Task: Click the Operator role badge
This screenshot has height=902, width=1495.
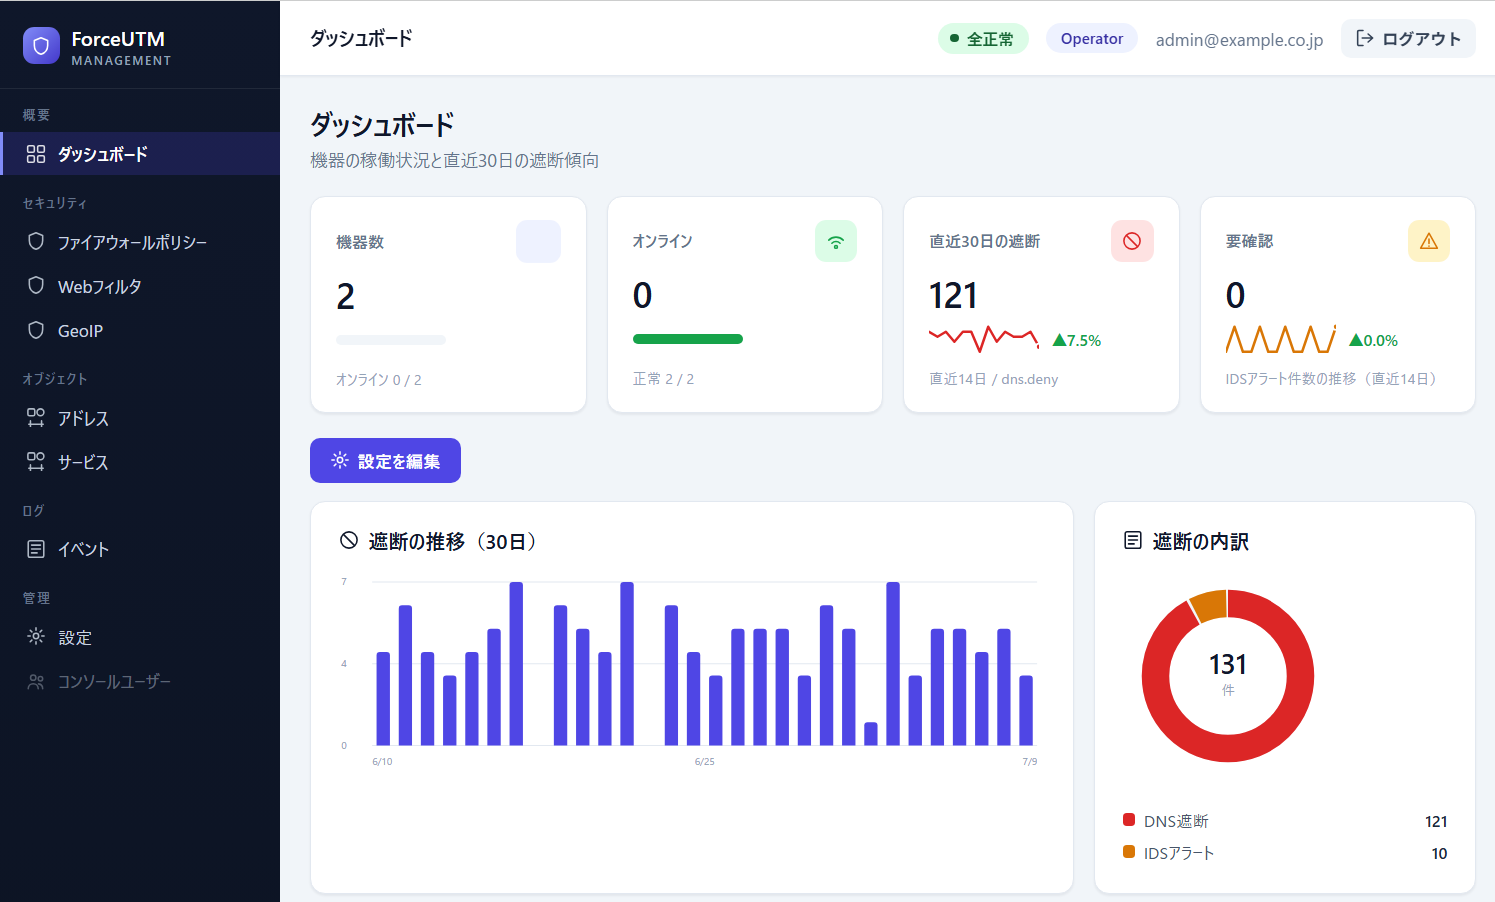Action: tap(1092, 39)
